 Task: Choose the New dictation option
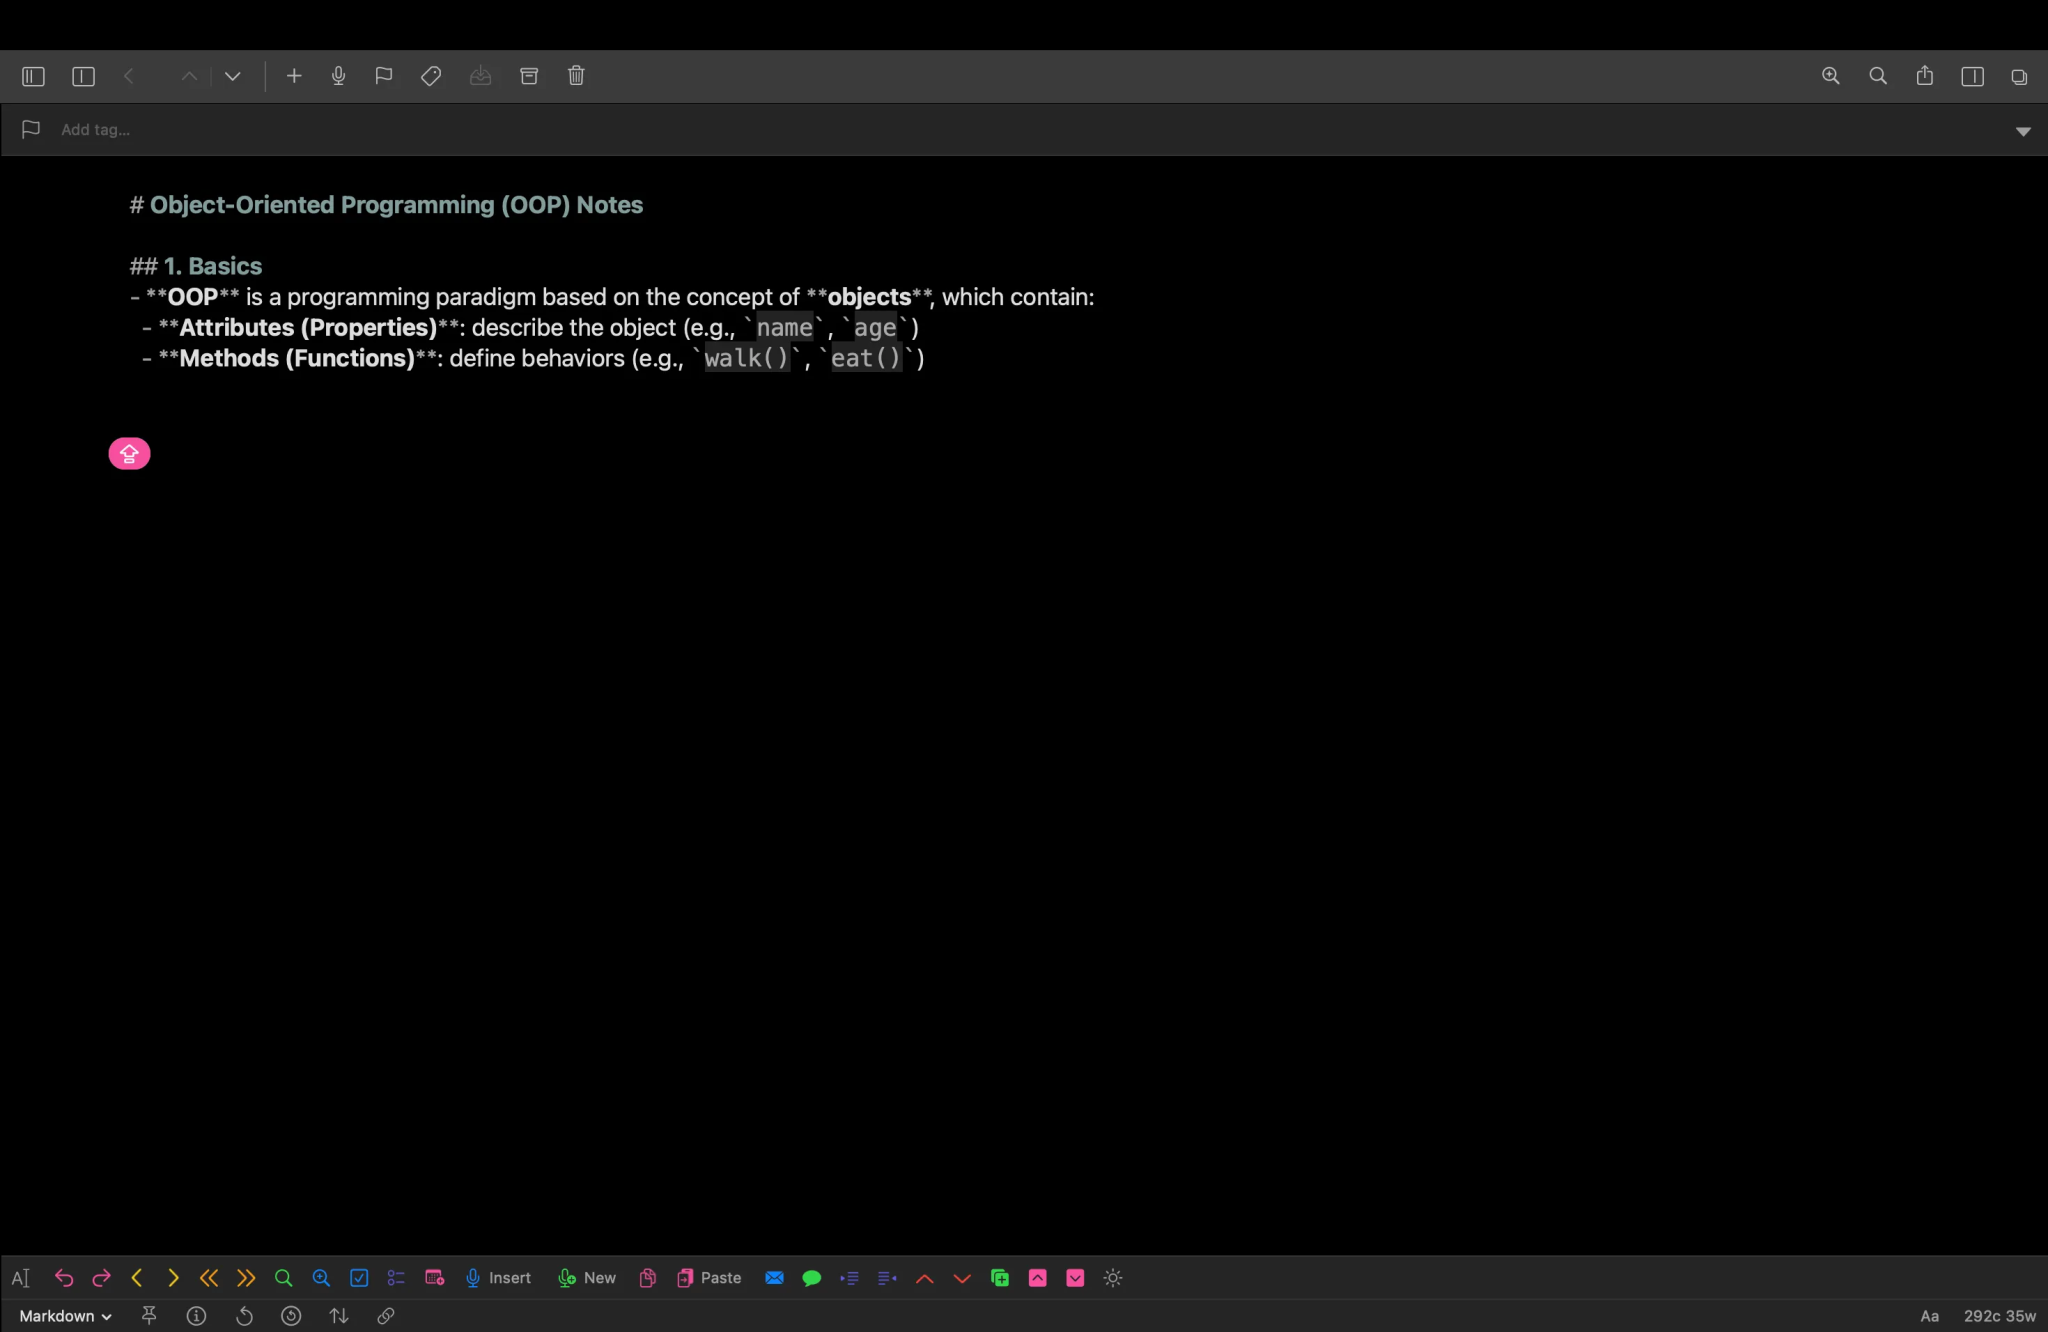pyautogui.click(x=586, y=1277)
